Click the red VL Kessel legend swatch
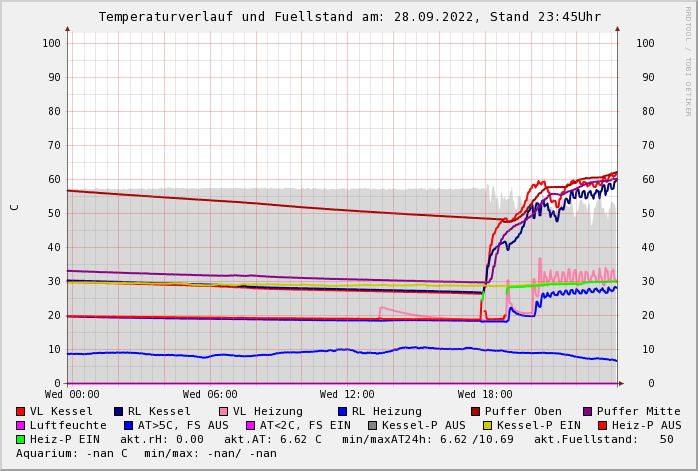The image size is (698, 471). tap(20, 411)
